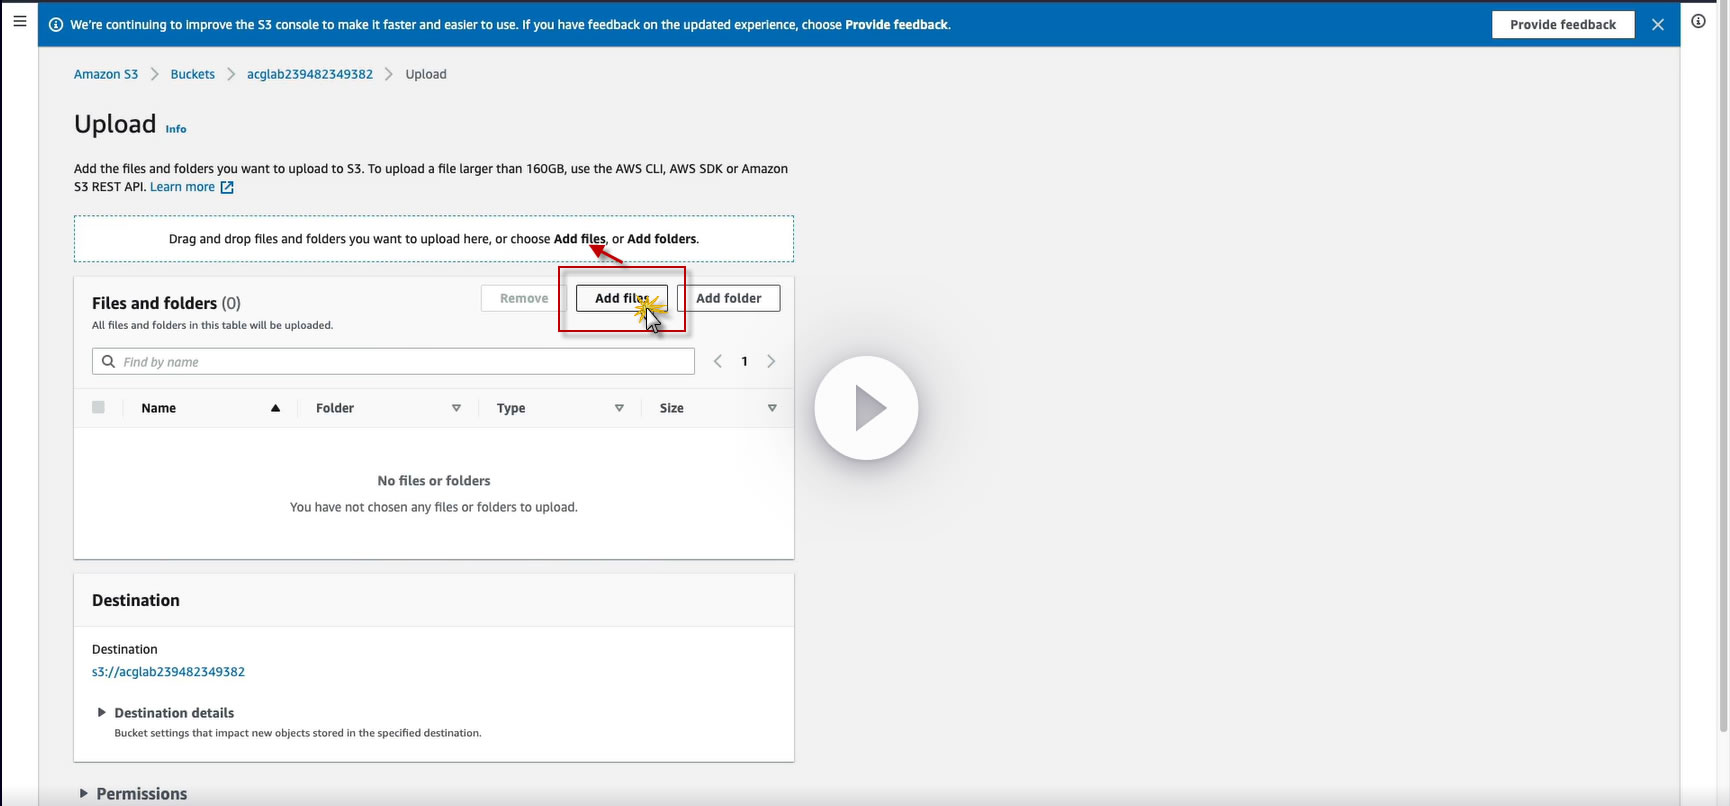The height and width of the screenshot is (806, 1730).
Task: Open the hamburger navigation menu
Action: tap(20, 20)
